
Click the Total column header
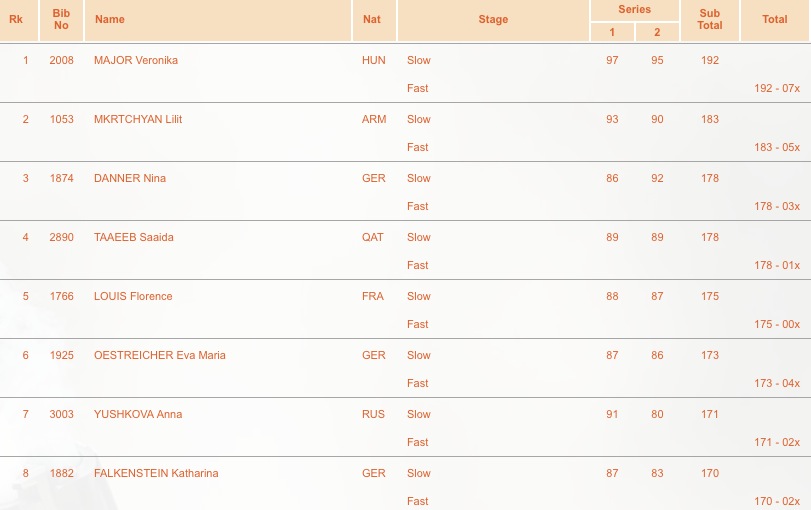coord(775,19)
